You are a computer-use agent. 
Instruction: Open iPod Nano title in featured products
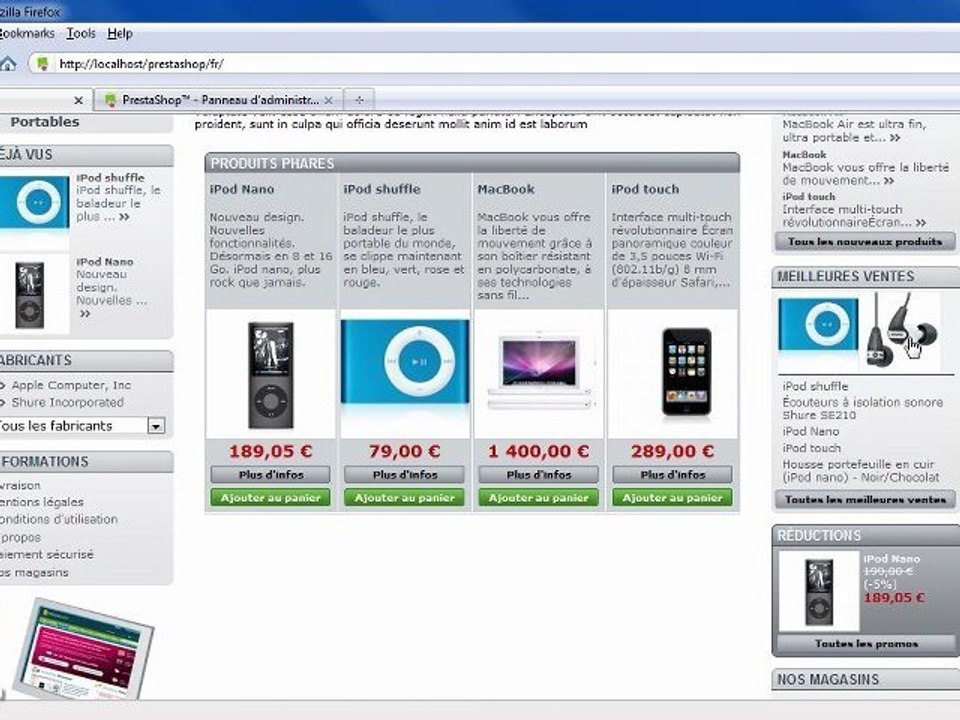pyautogui.click(x=242, y=189)
